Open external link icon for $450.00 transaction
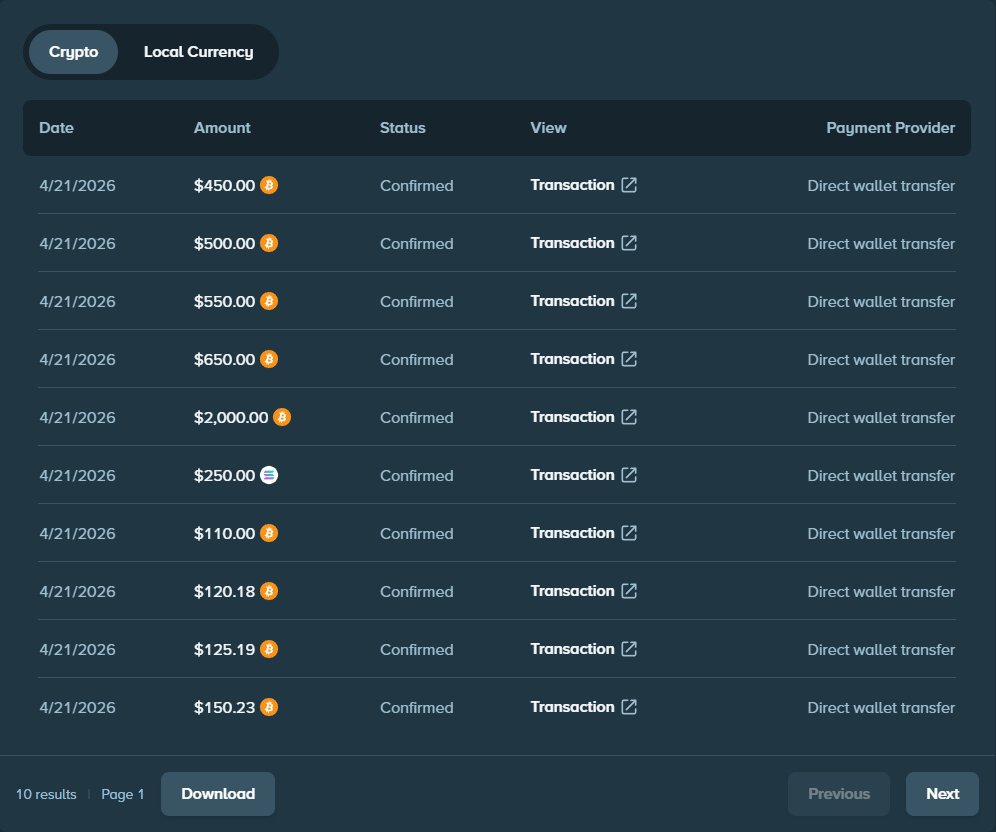The width and height of the screenshot is (996, 832). 629,185
